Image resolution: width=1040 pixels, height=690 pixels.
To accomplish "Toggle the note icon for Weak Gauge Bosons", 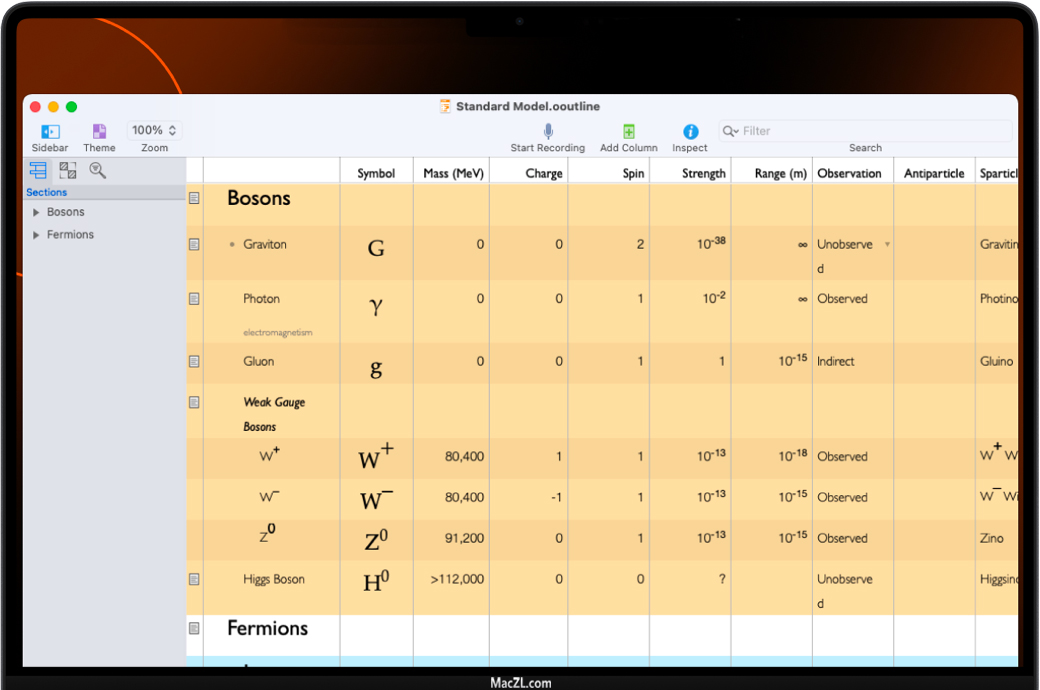I will pos(195,402).
